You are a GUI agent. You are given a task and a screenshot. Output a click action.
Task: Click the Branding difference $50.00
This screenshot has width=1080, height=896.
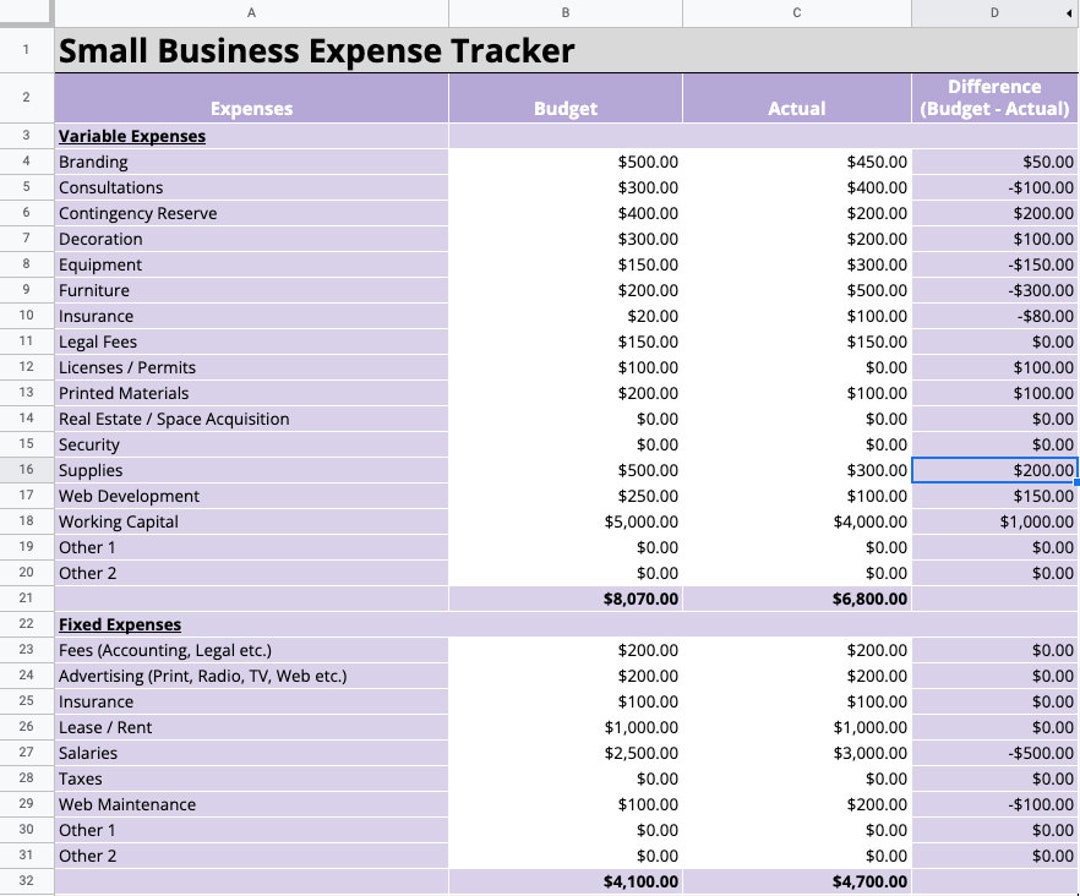995,162
